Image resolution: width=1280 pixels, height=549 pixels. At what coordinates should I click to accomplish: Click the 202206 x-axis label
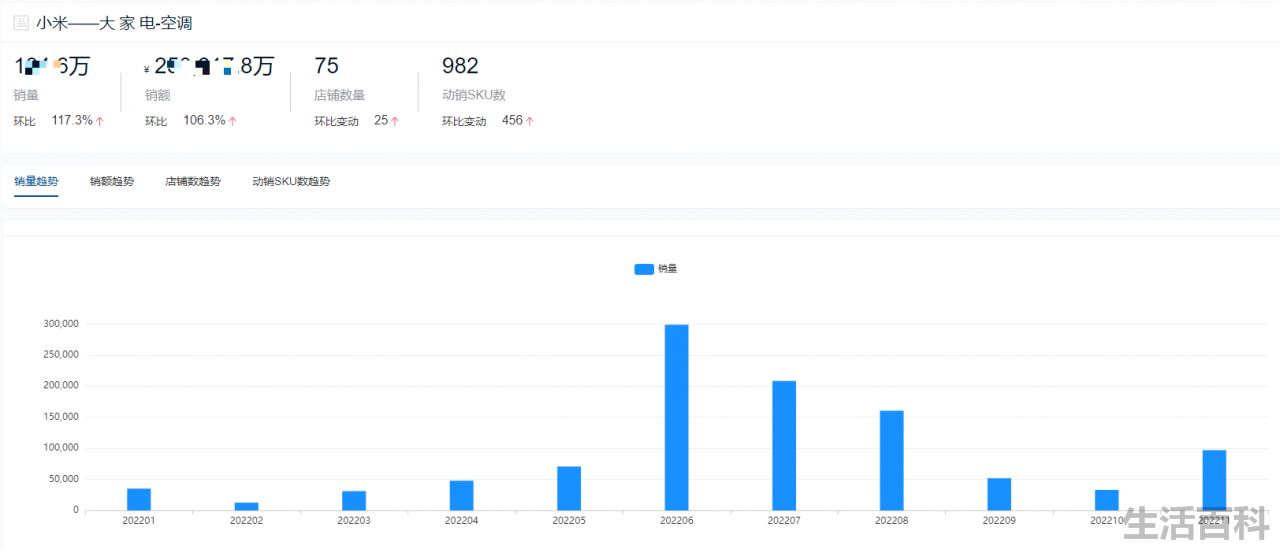pyautogui.click(x=677, y=521)
